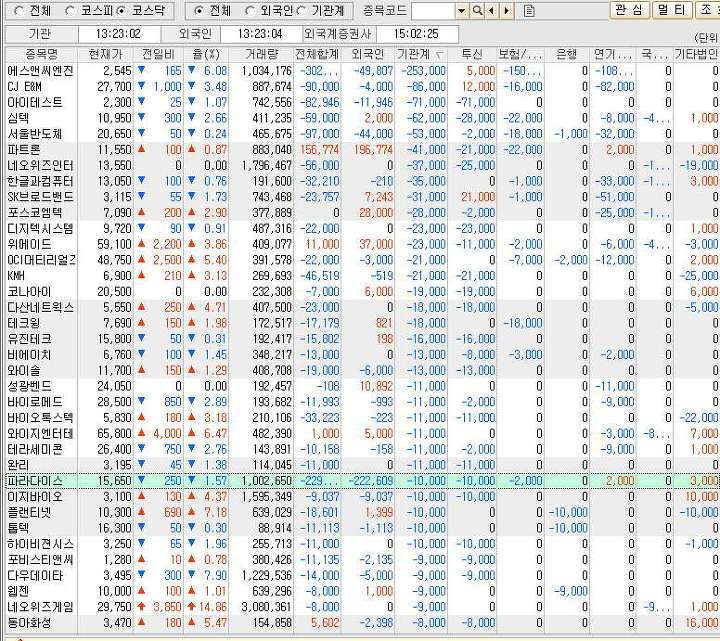Image resolution: width=720 pixels, height=641 pixels.
Task: Select the 네오위즈인터 stock row
Action: click(362, 165)
